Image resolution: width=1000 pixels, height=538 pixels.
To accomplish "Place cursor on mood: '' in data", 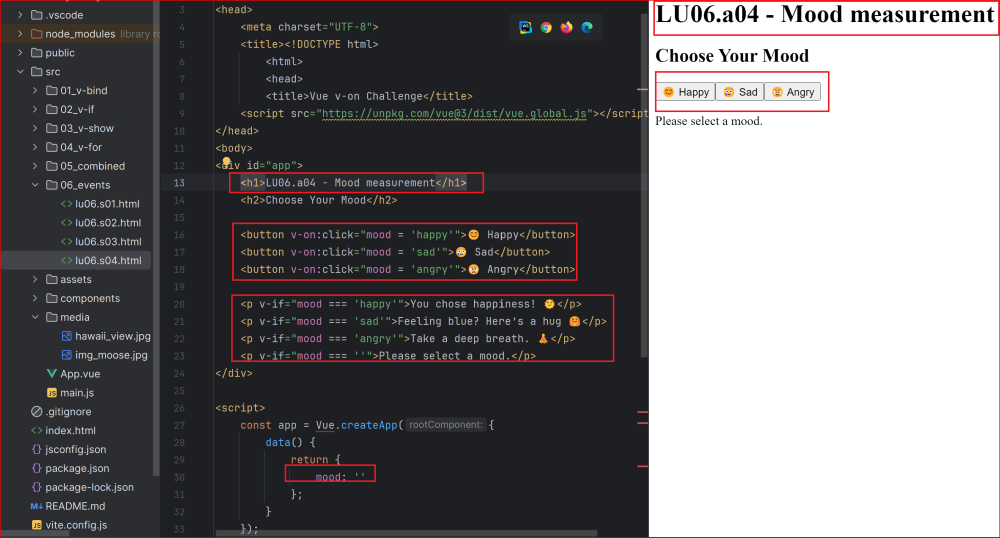I will (x=340, y=477).
